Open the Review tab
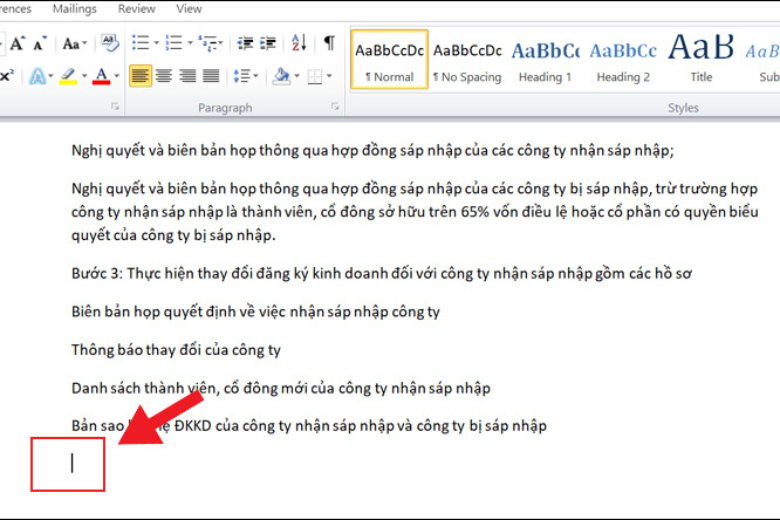Screen dimensions: 780x520 [x=137, y=9]
